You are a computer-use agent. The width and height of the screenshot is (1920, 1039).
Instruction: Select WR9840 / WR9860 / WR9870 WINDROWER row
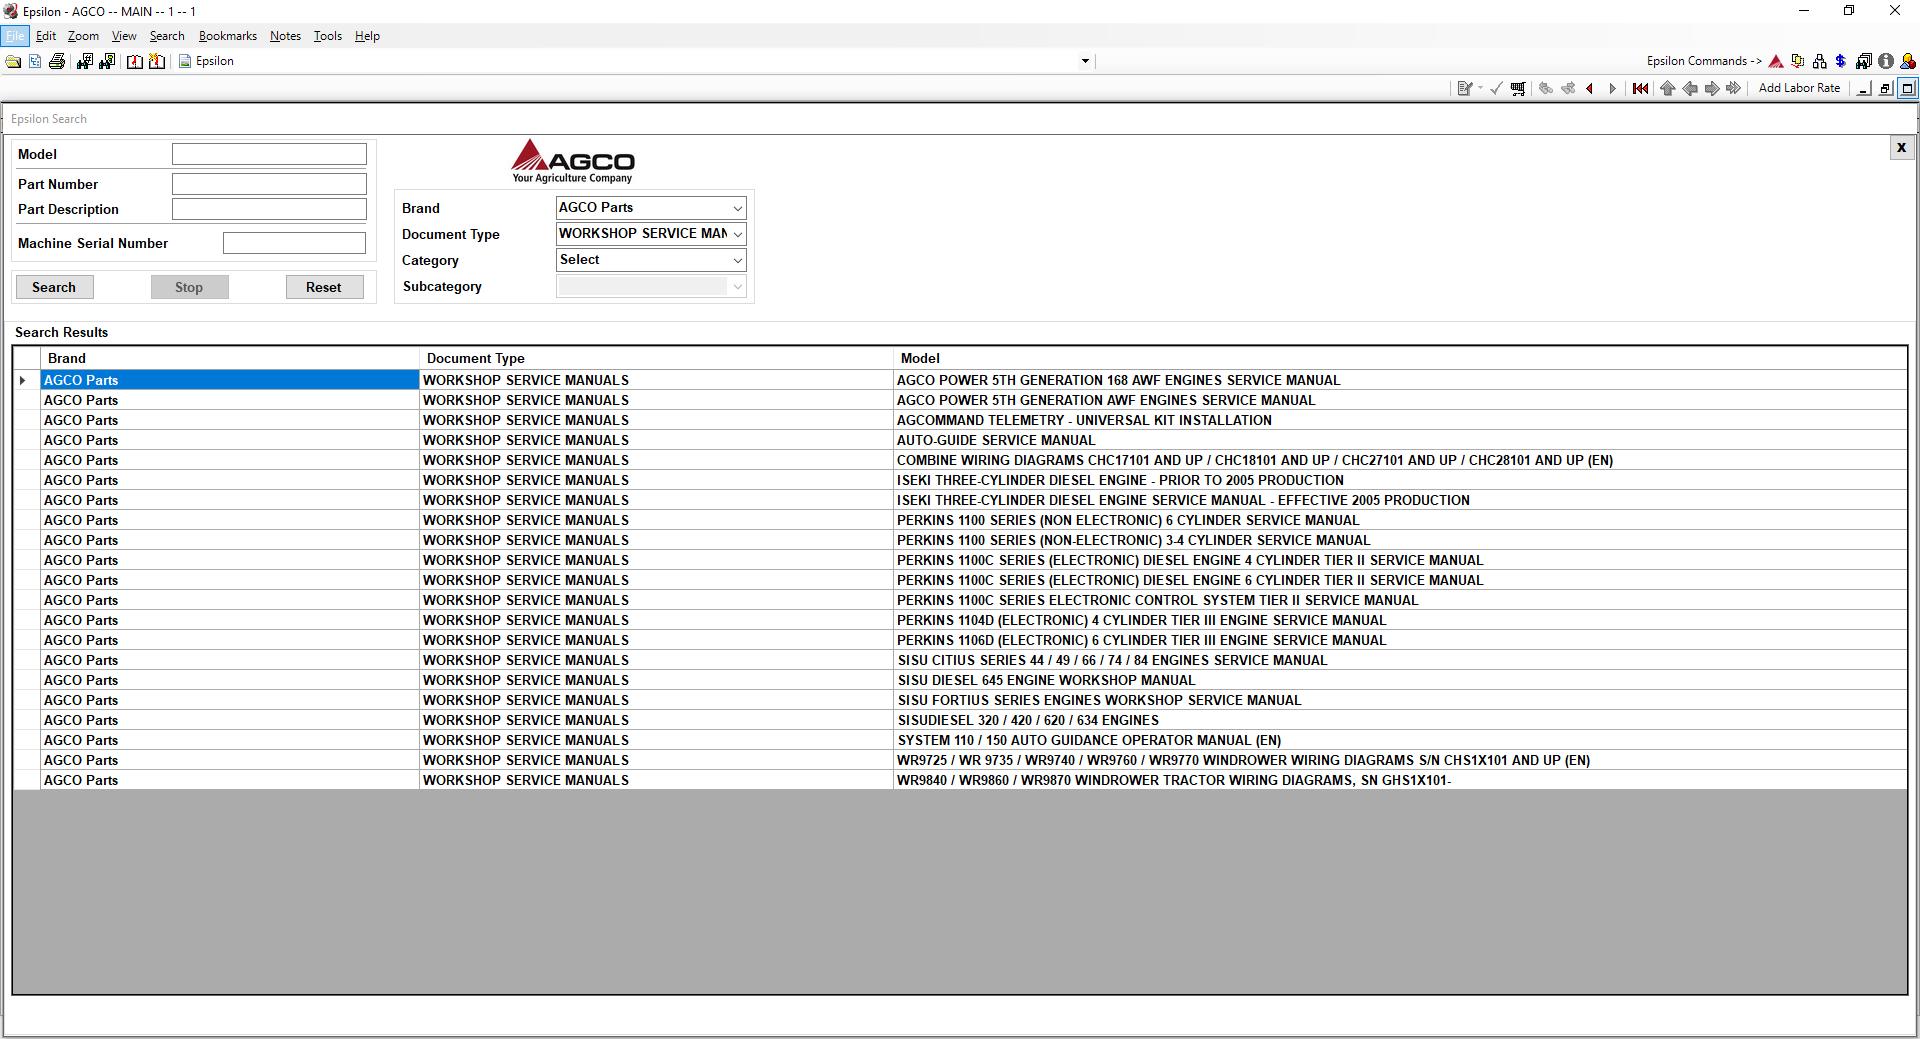960,780
